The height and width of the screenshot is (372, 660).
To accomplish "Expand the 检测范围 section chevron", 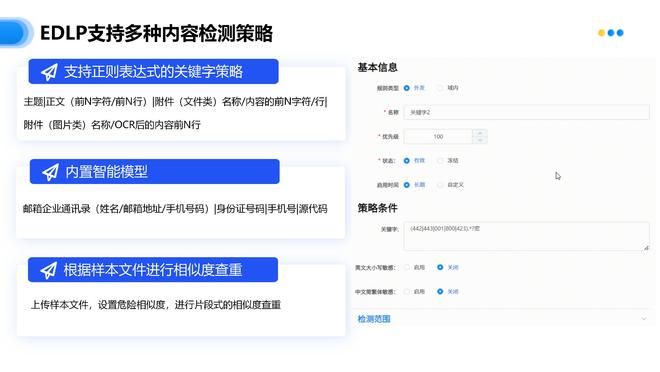I will coord(644,319).
